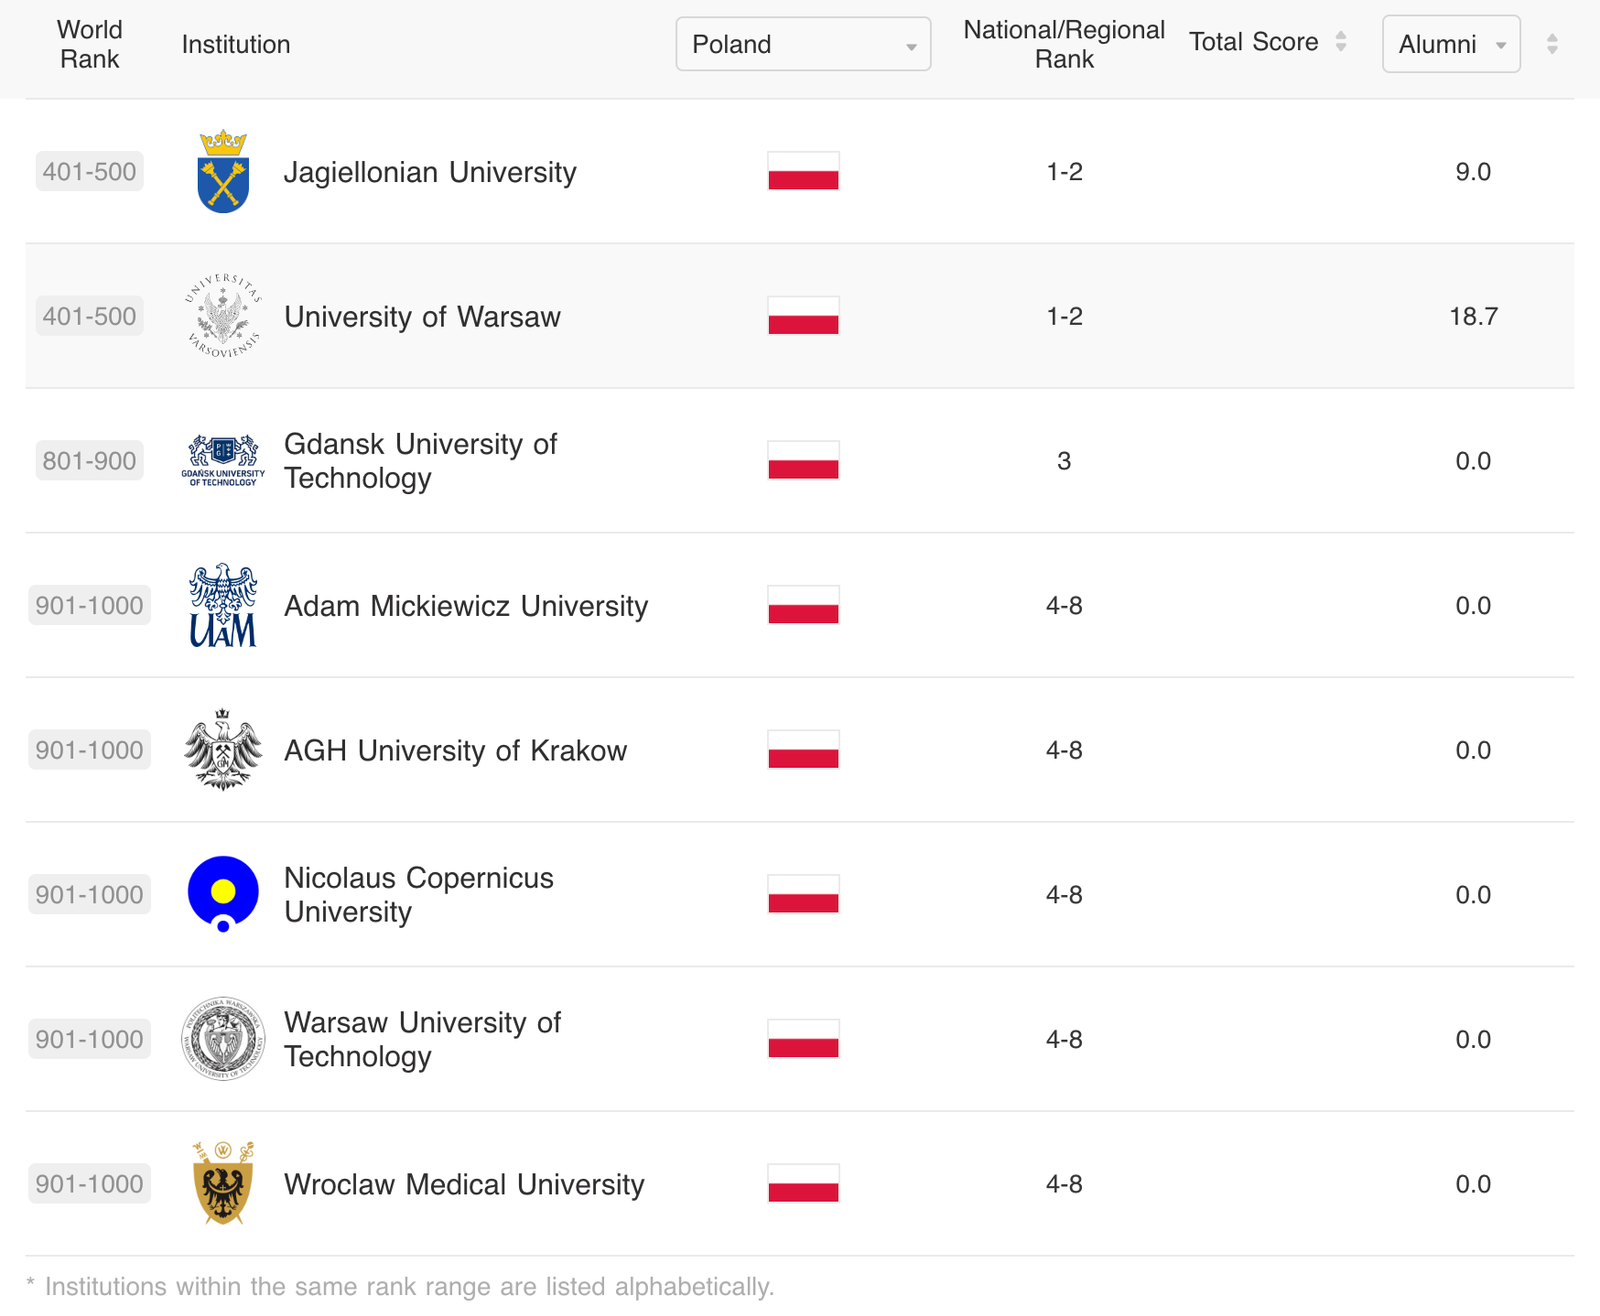
Task: Click the 801-900 world rank badge
Action: (x=89, y=461)
